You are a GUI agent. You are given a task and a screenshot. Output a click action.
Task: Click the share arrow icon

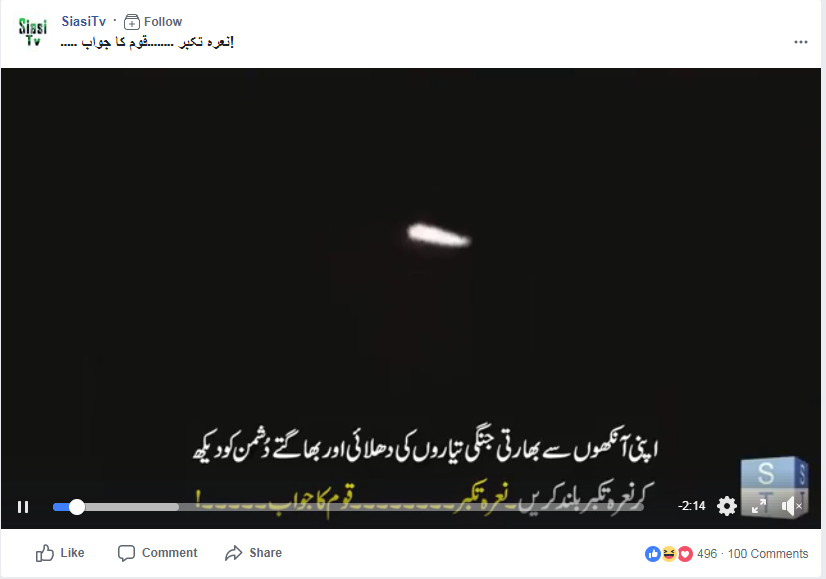233,553
